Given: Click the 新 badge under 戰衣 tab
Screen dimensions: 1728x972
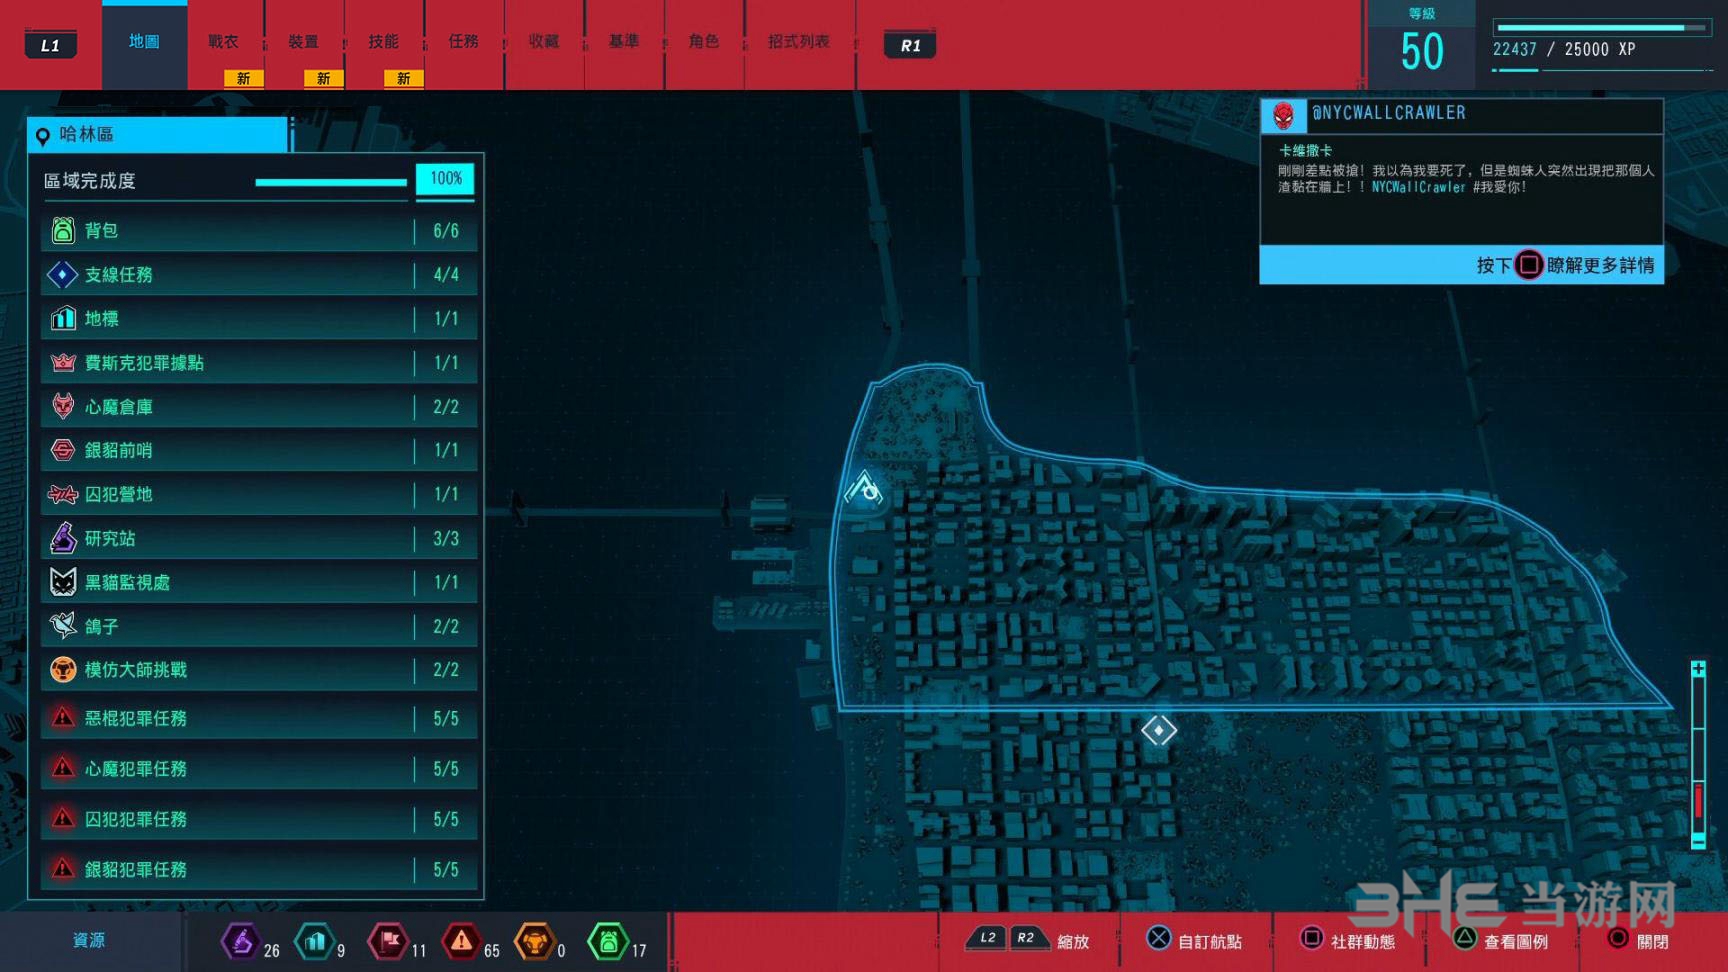Looking at the screenshot, I should tap(244, 78).
